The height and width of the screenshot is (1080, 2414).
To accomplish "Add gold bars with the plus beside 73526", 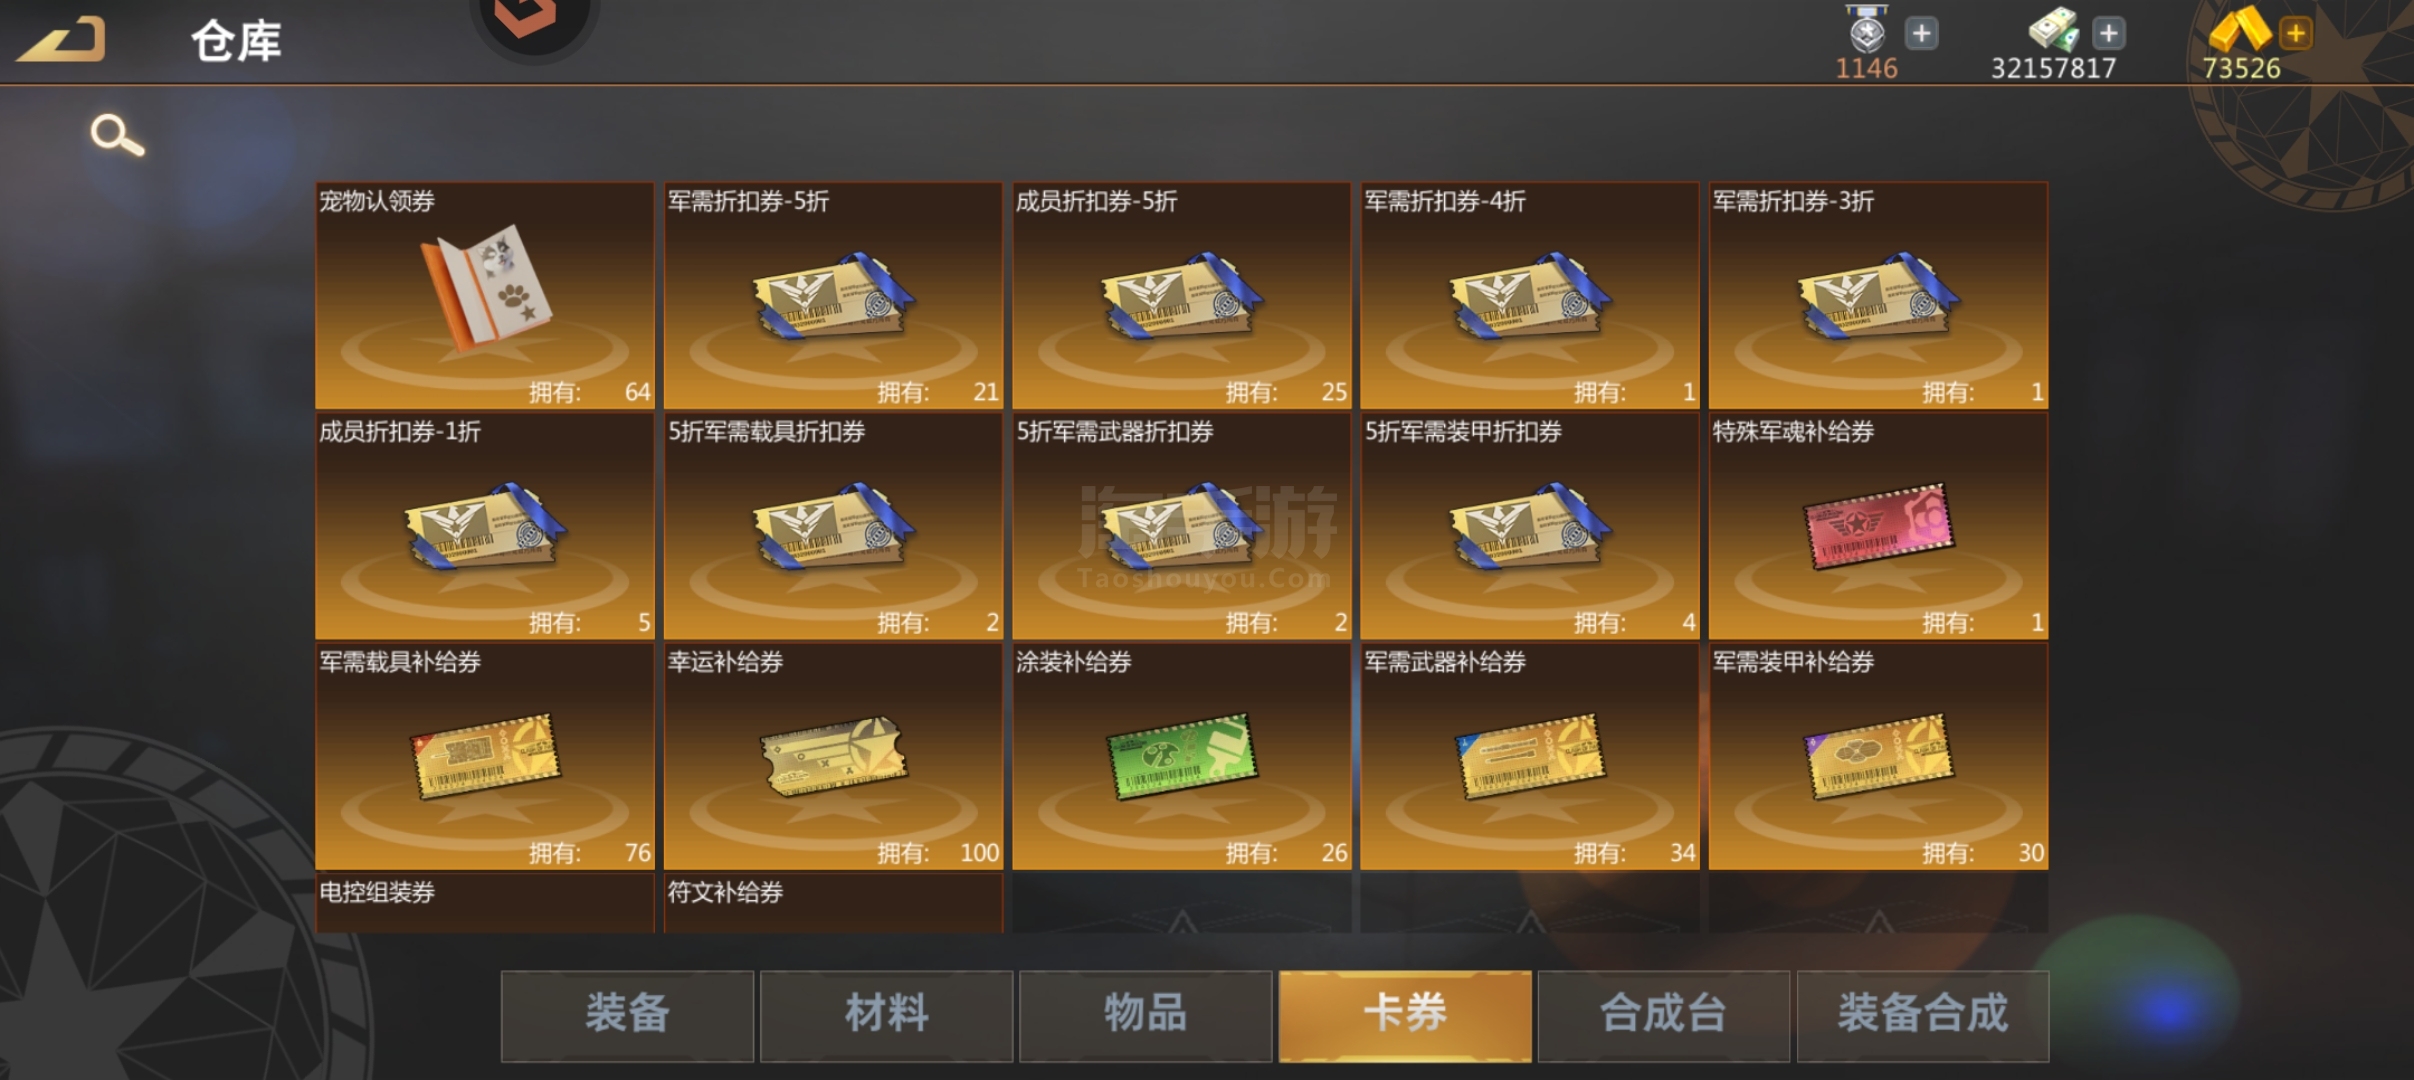I will point(2296,33).
